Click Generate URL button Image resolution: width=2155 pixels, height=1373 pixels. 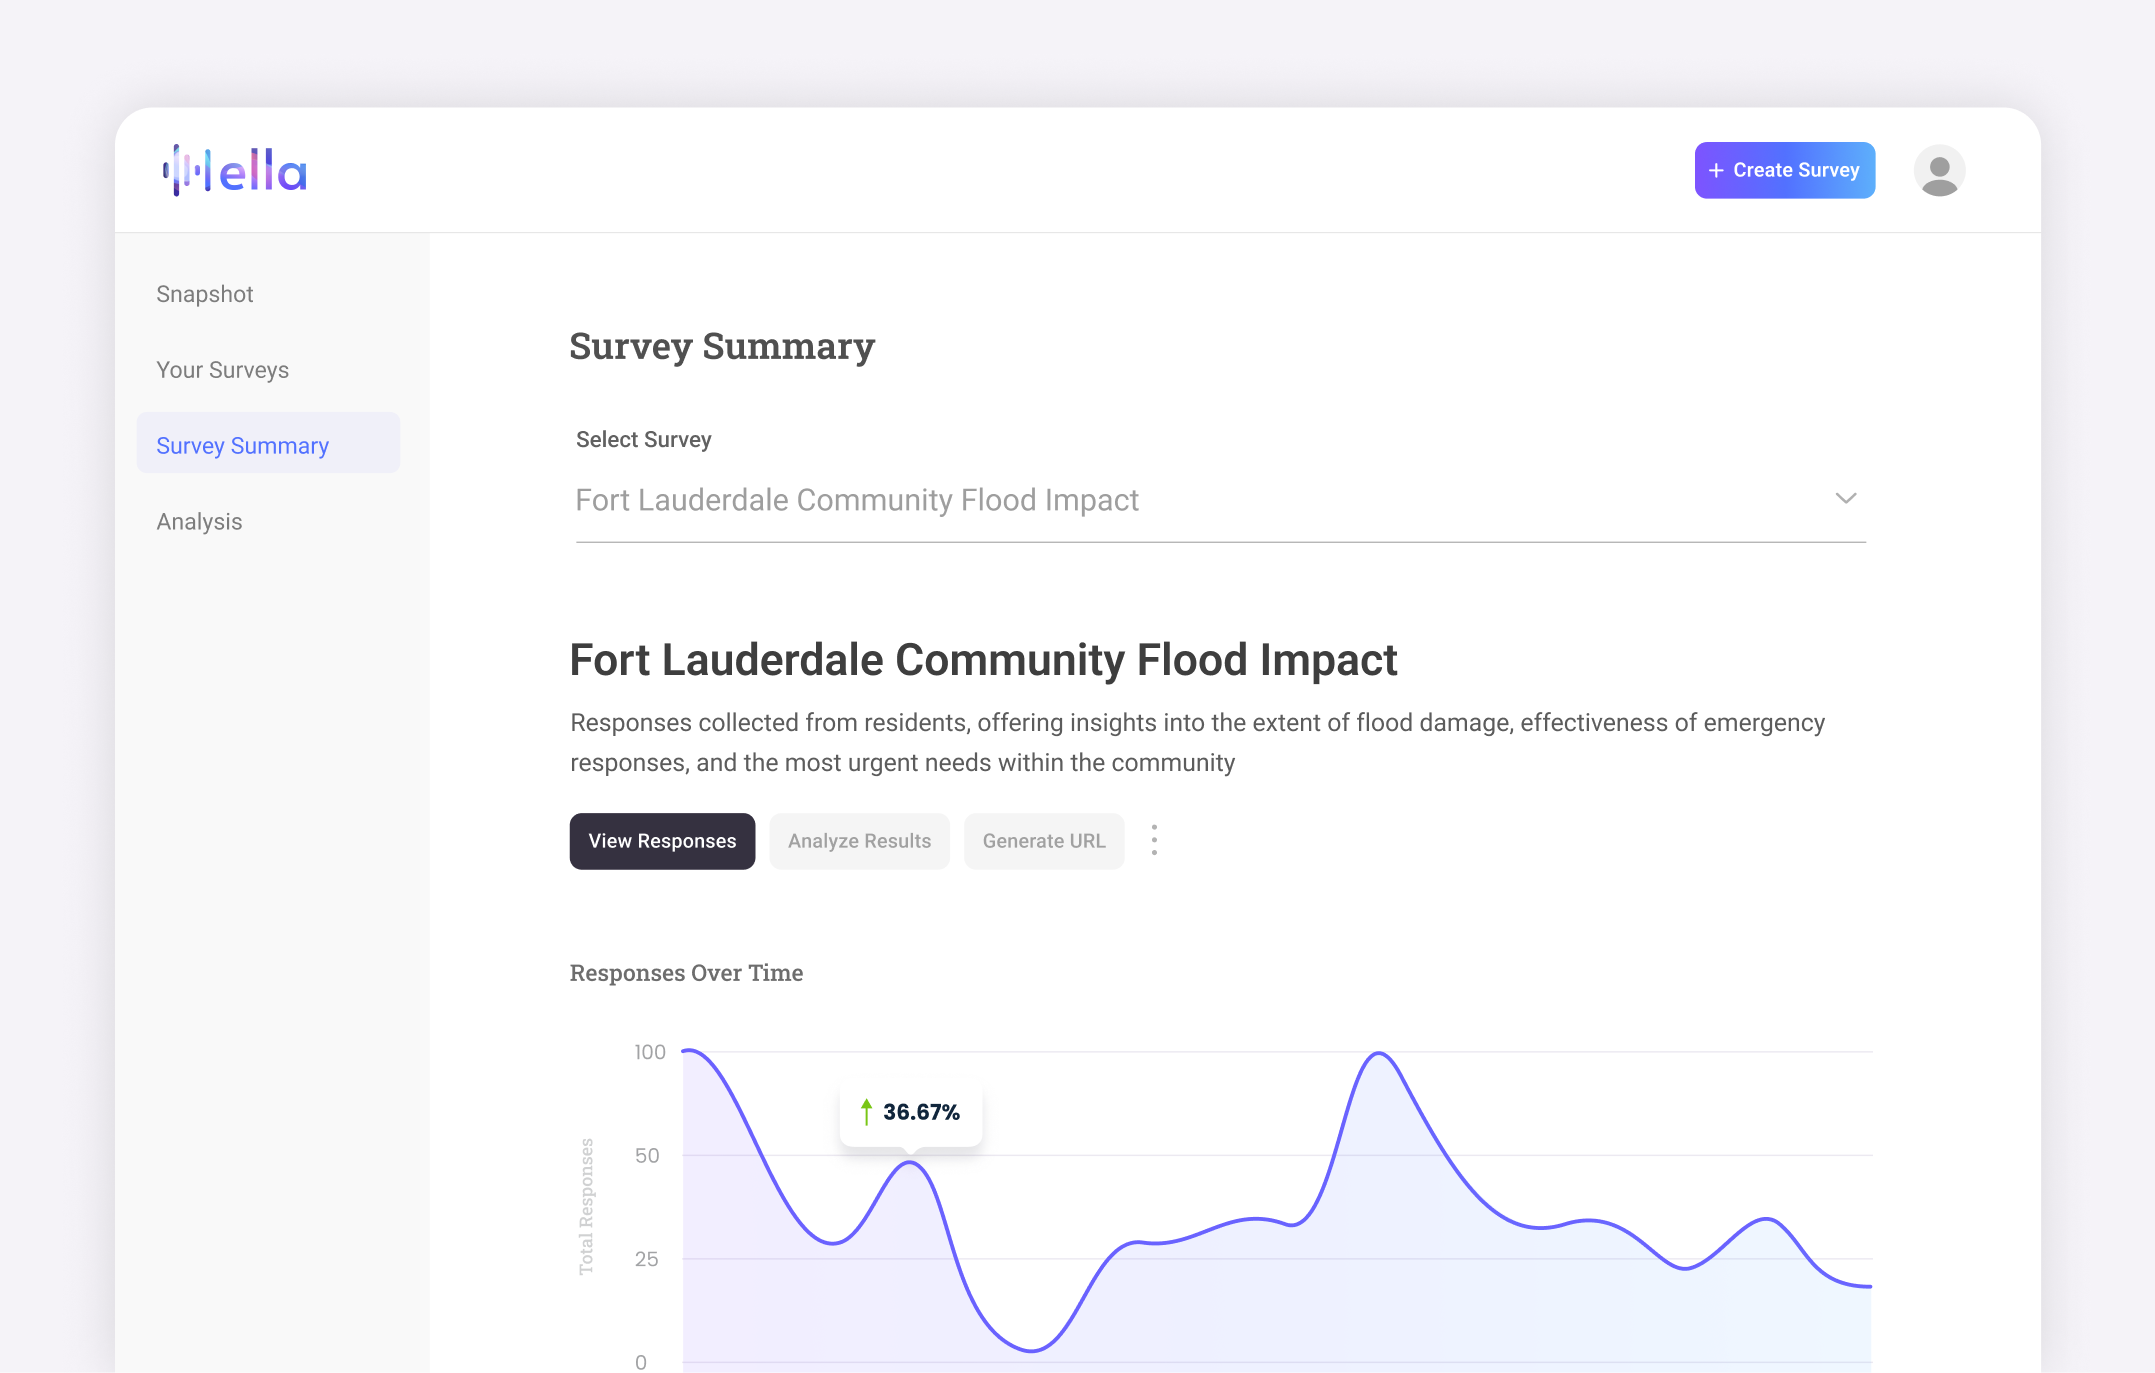pyautogui.click(x=1044, y=841)
